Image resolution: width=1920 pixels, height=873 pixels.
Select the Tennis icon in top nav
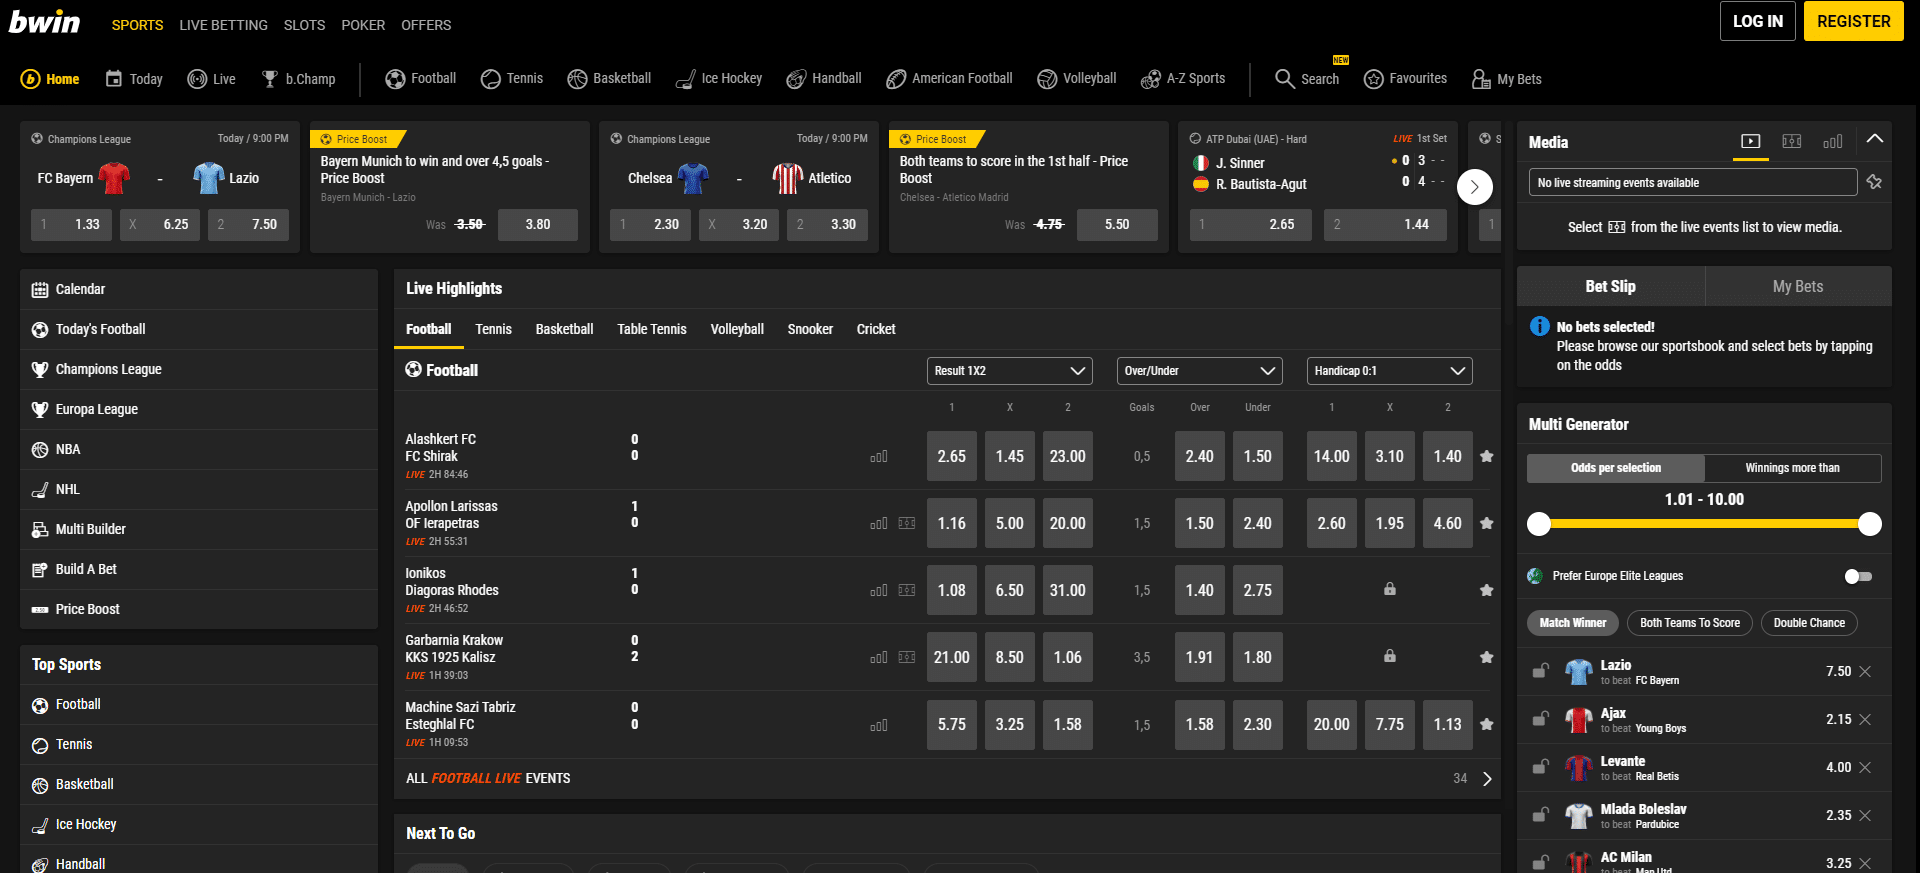[490, 79]
